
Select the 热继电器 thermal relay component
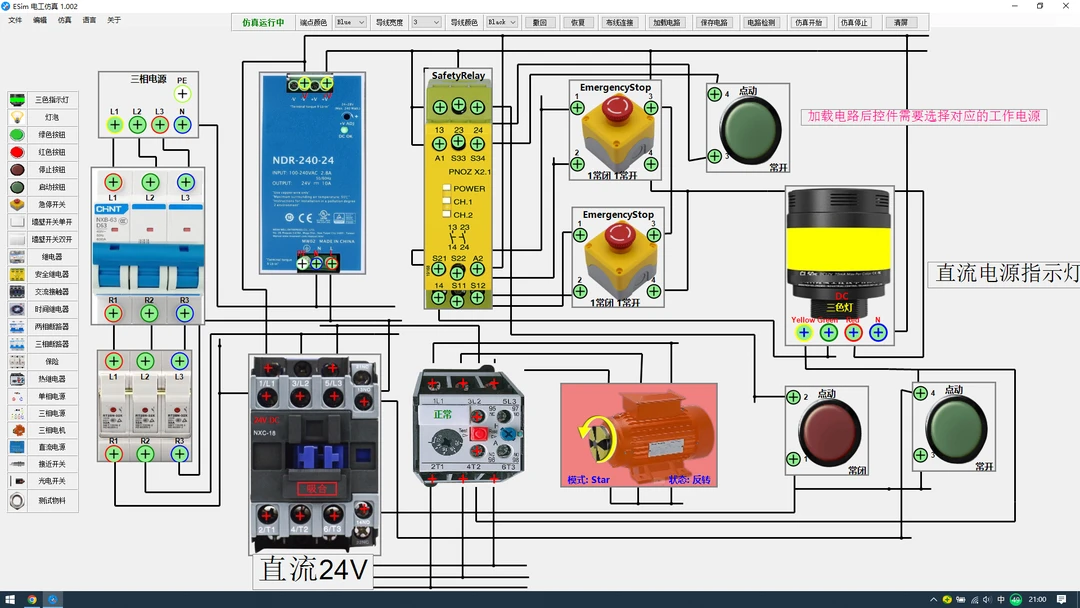click(43, 379)
